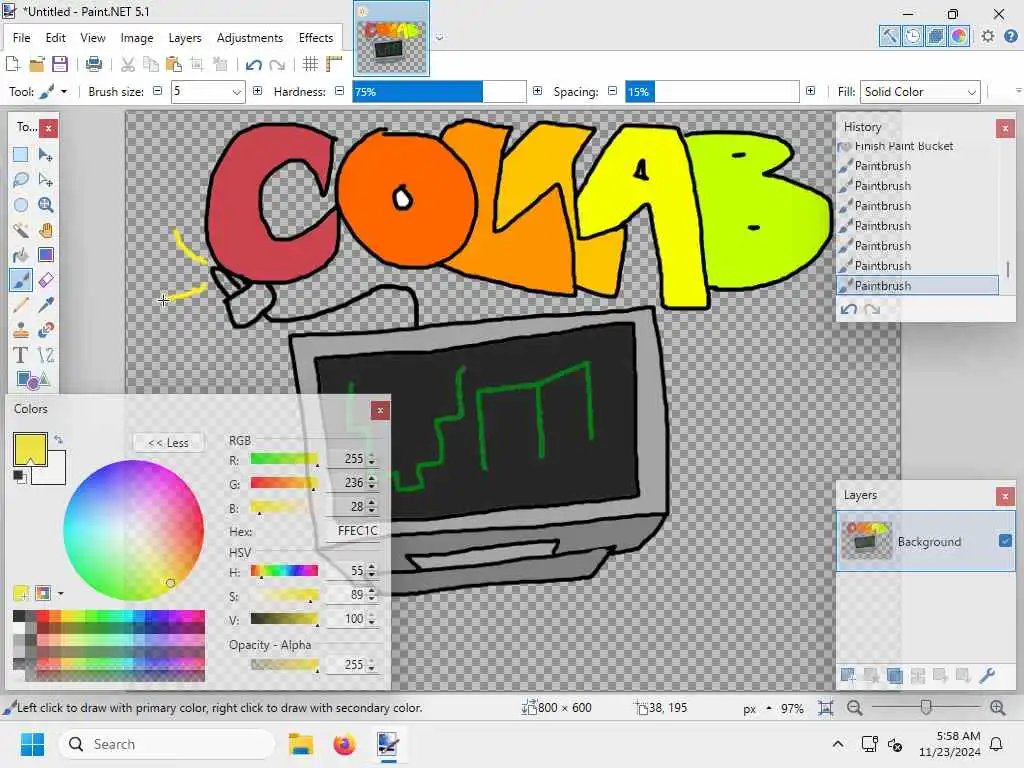1024x768 pixels.
Task: Swap primary and secondary colors
Action: coord(58,440)
